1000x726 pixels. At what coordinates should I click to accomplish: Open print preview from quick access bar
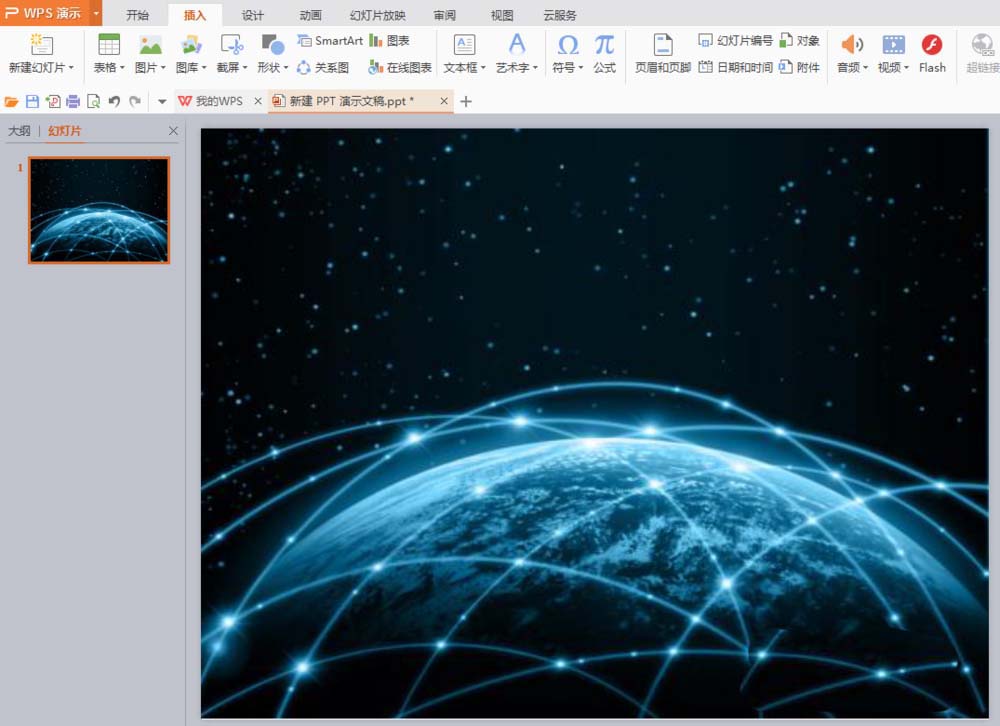pos(94,101)
